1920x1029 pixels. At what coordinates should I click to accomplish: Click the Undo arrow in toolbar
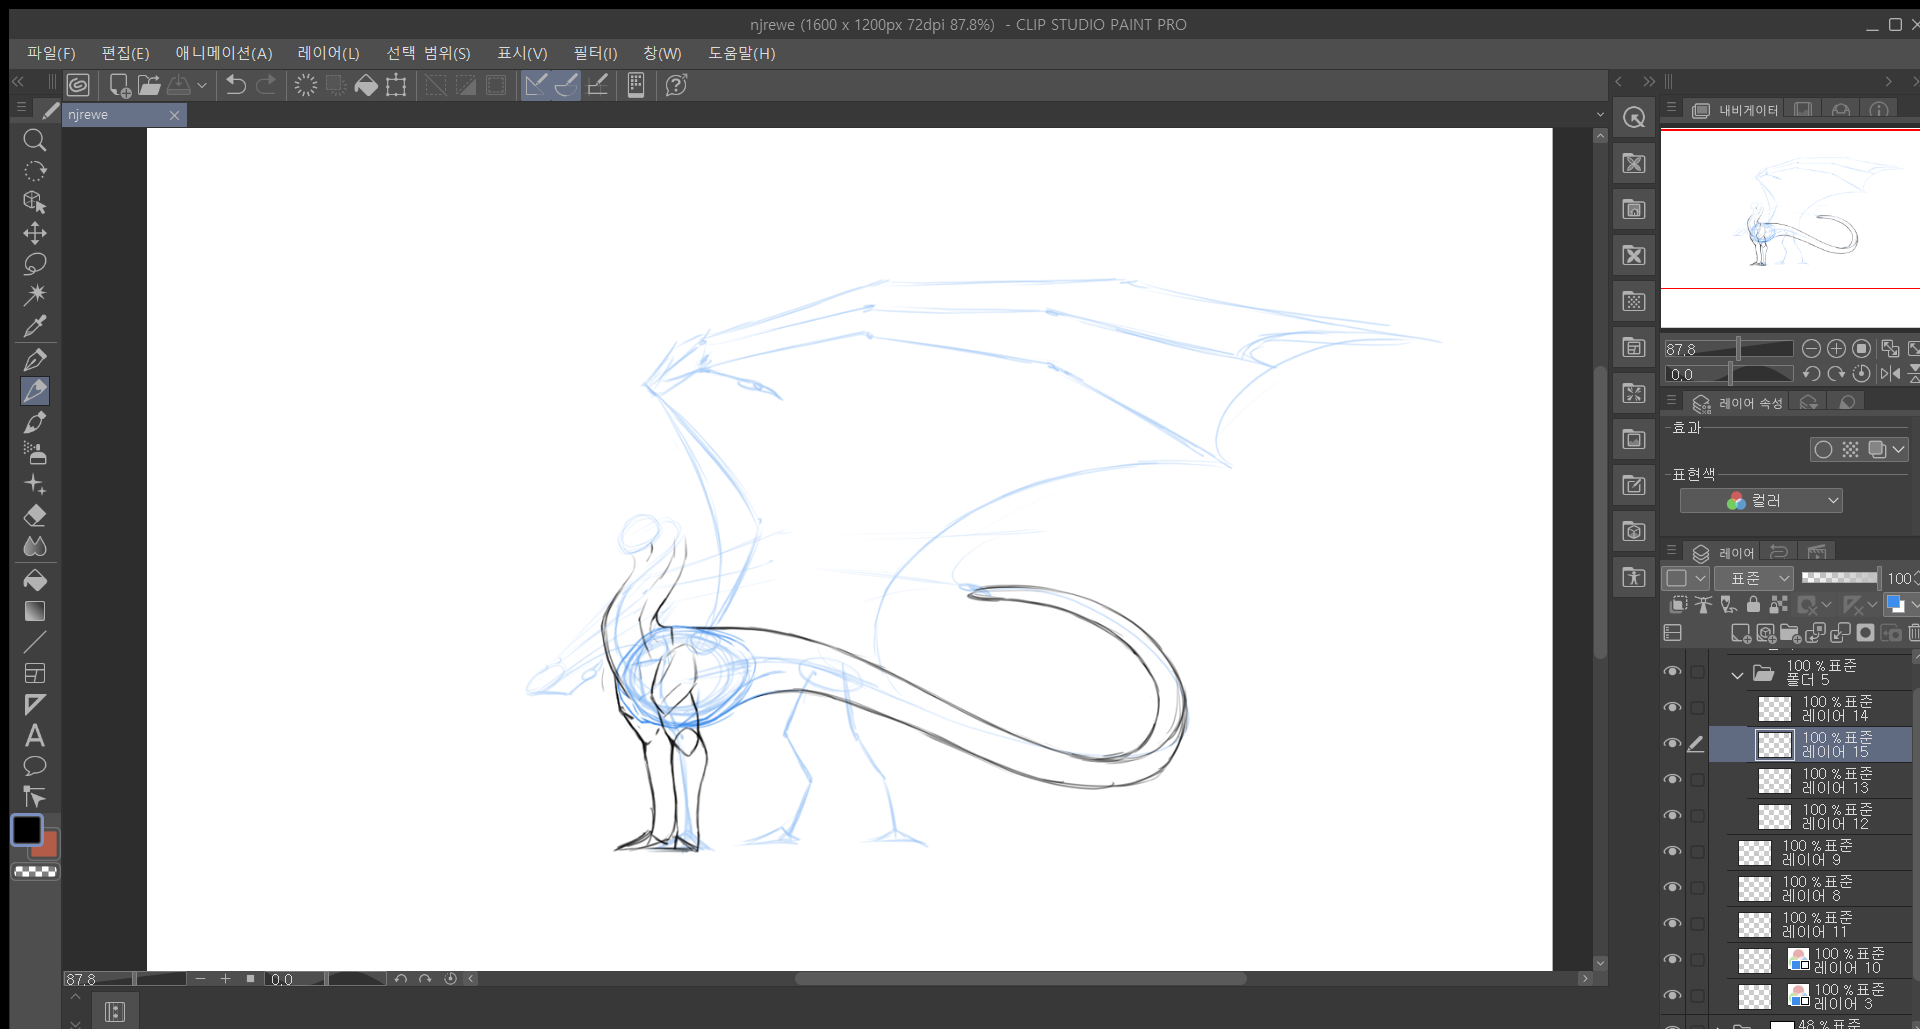point(236,86)
